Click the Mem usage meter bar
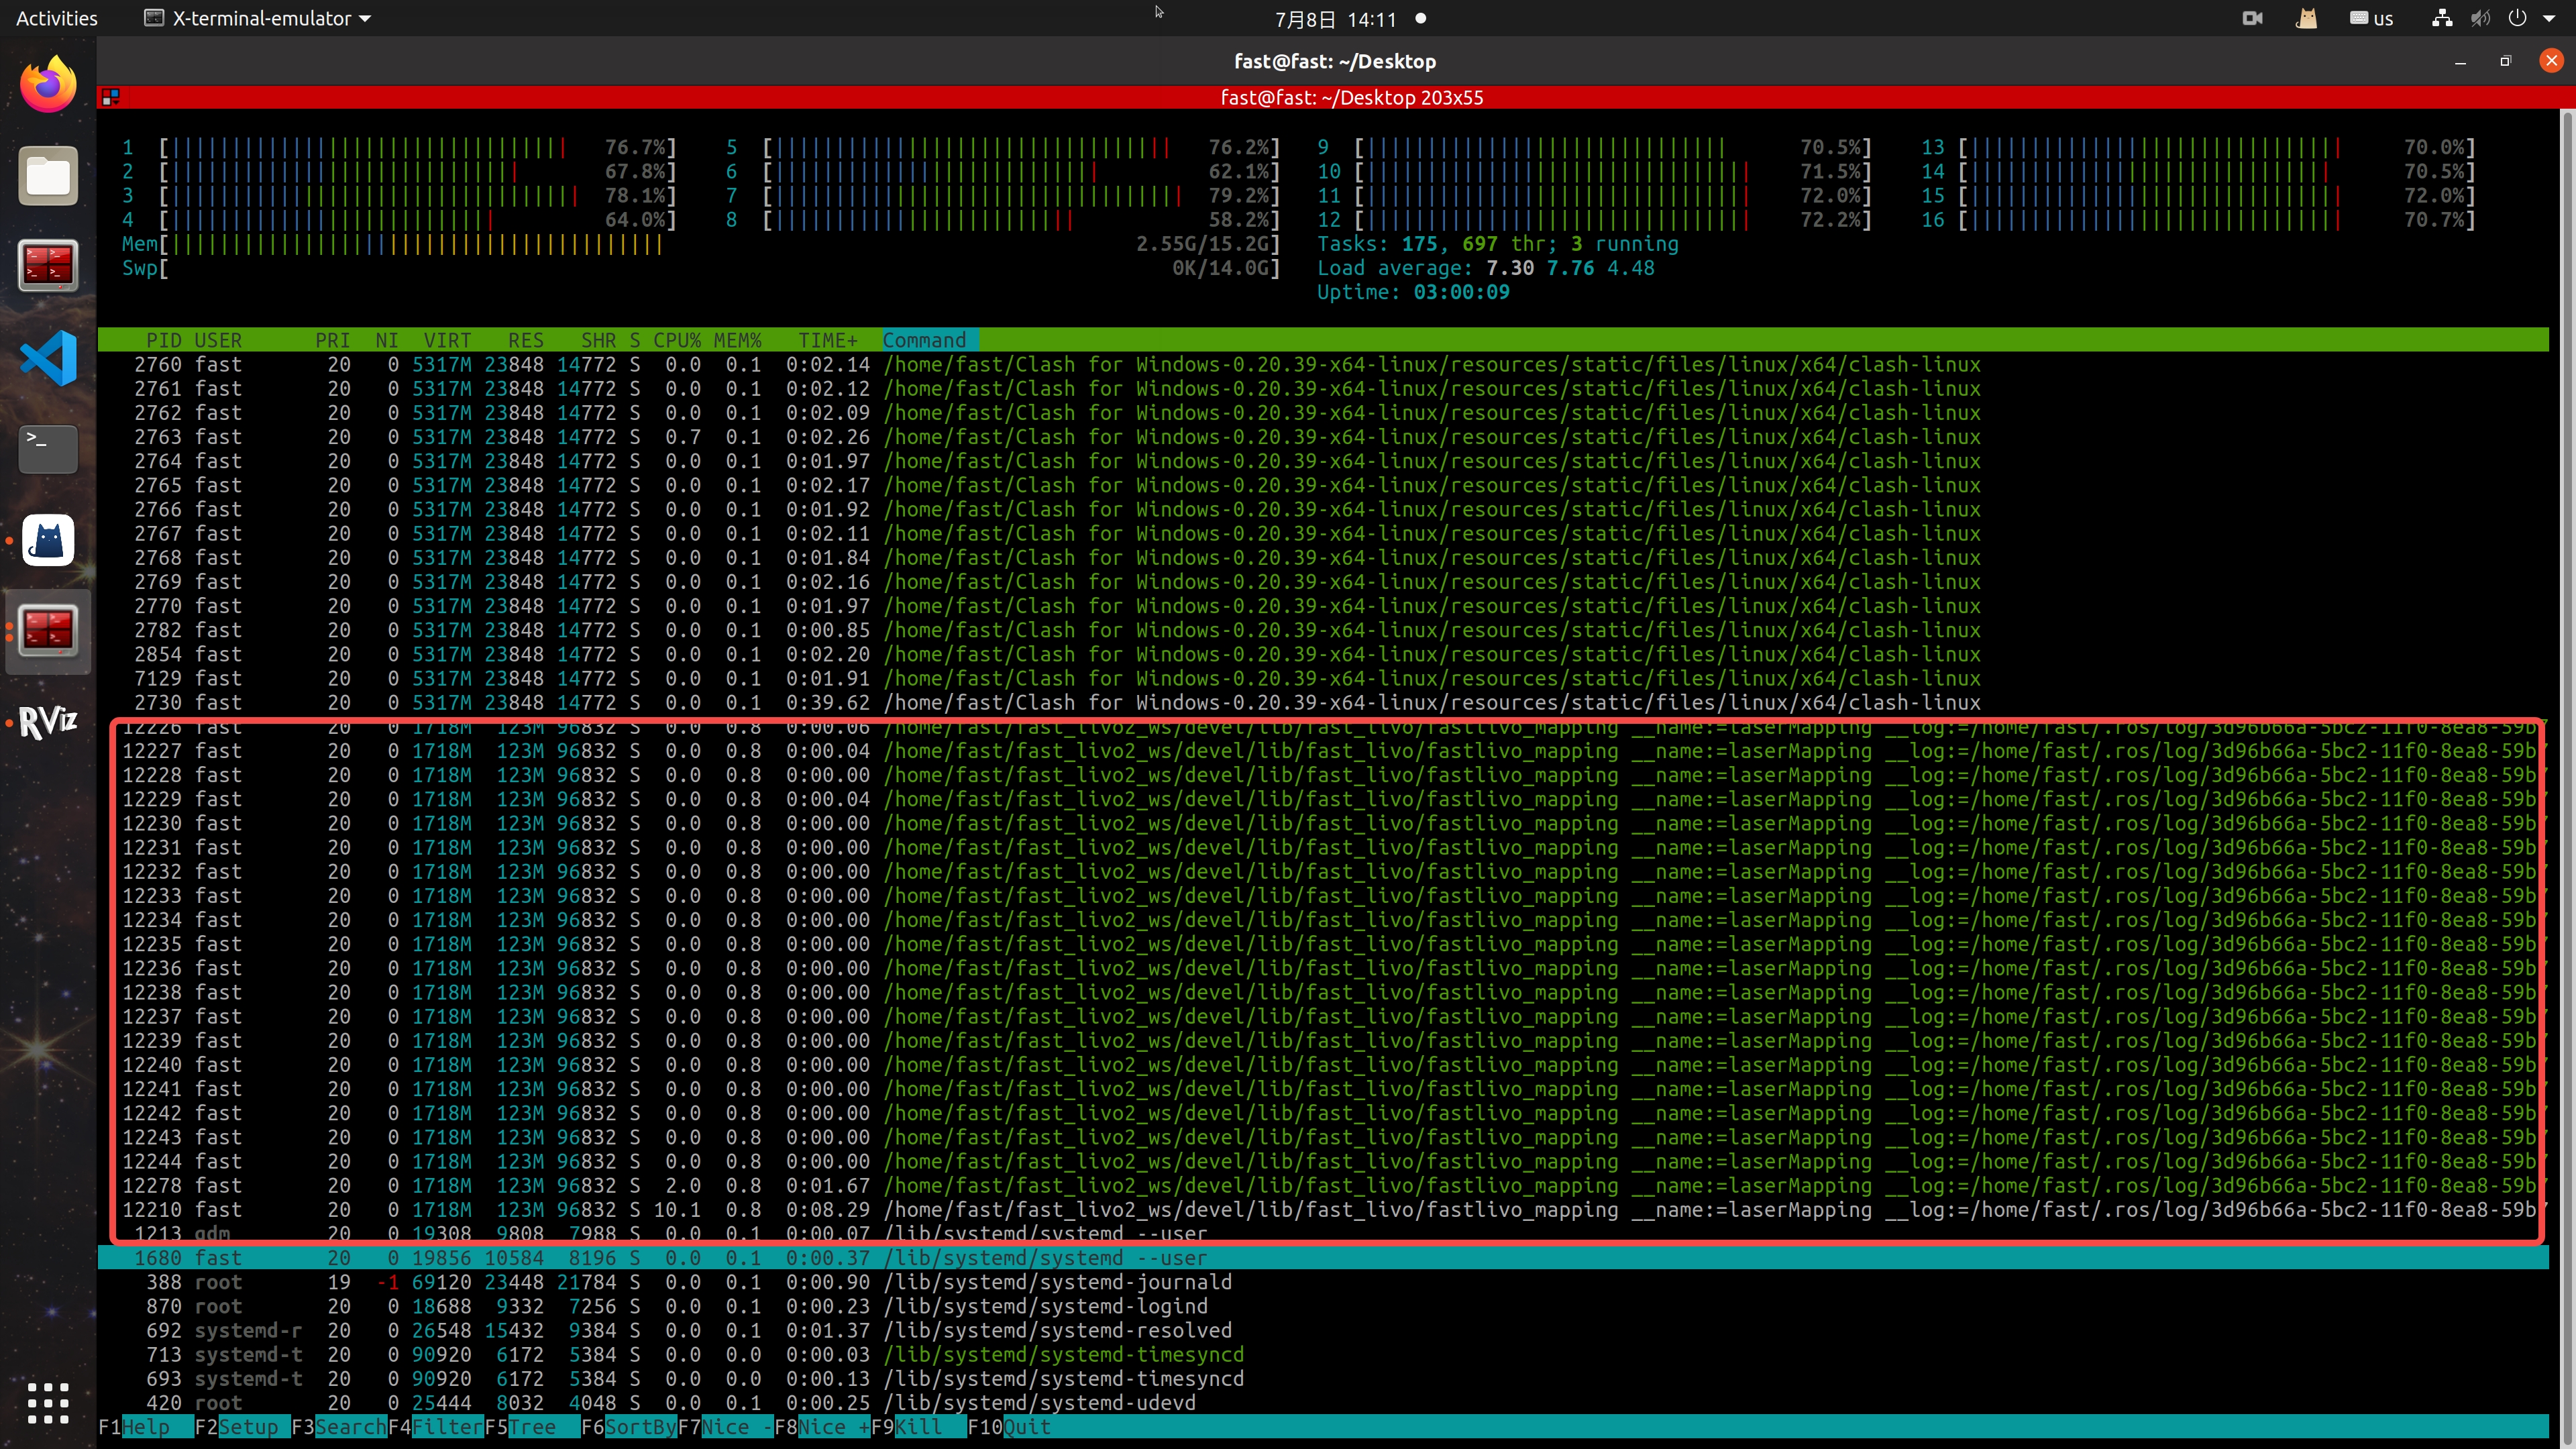This screenshot has width=2576, height=1449. pos(700,244)
